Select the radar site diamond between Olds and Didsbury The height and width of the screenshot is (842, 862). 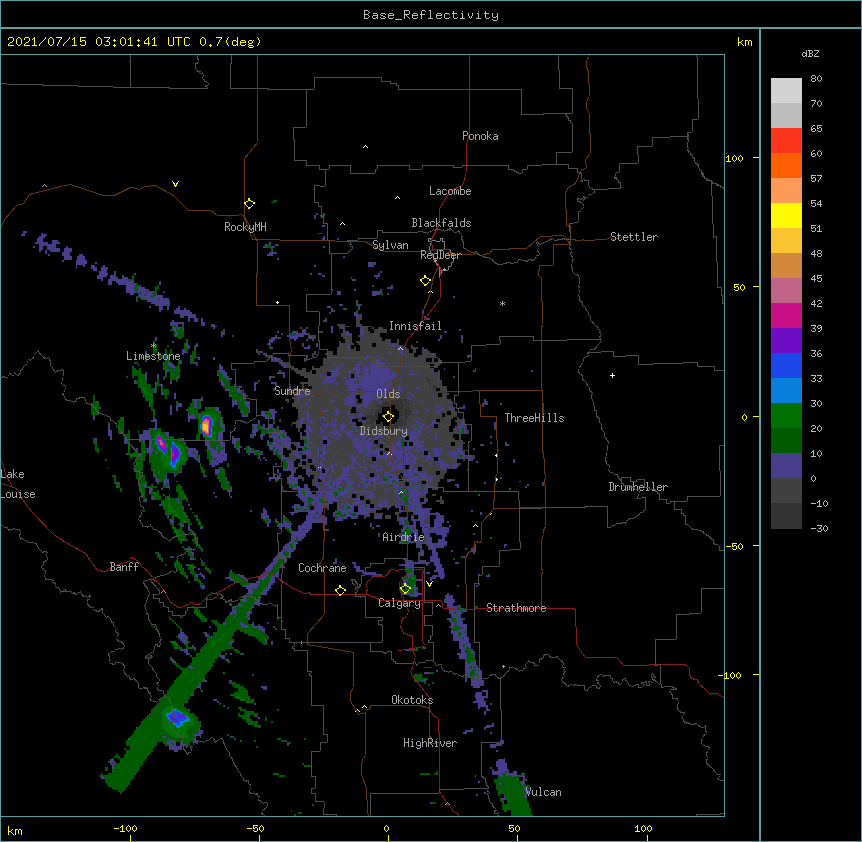point(388,416)
